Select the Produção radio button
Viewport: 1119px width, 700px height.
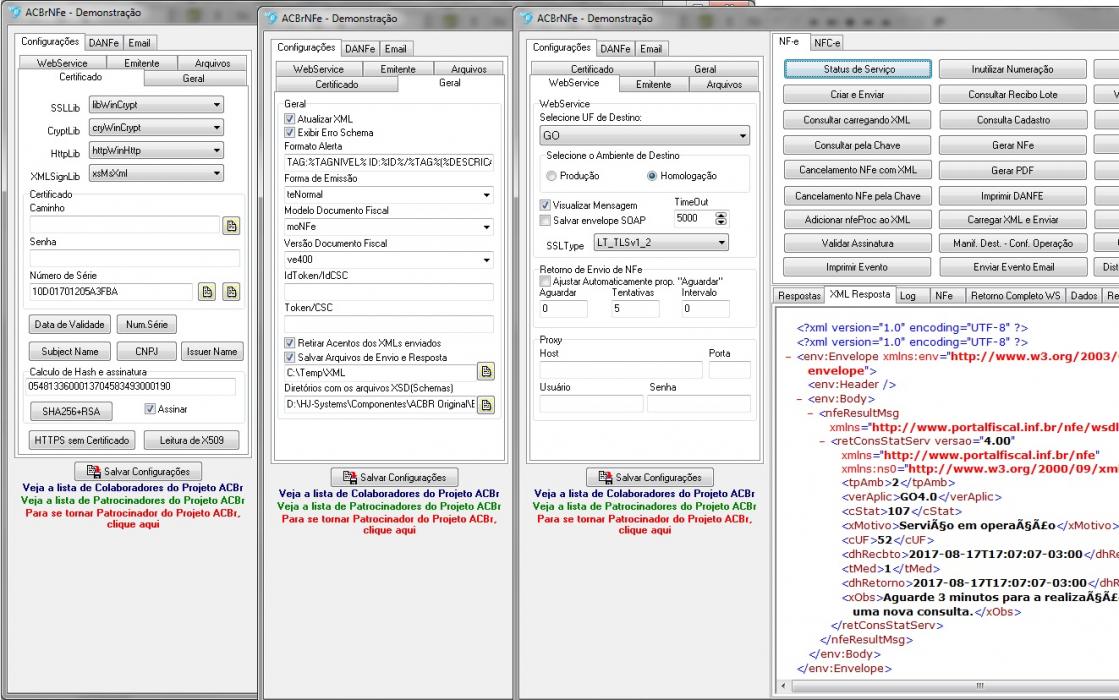pyautogui.click(x=551, y=176)
